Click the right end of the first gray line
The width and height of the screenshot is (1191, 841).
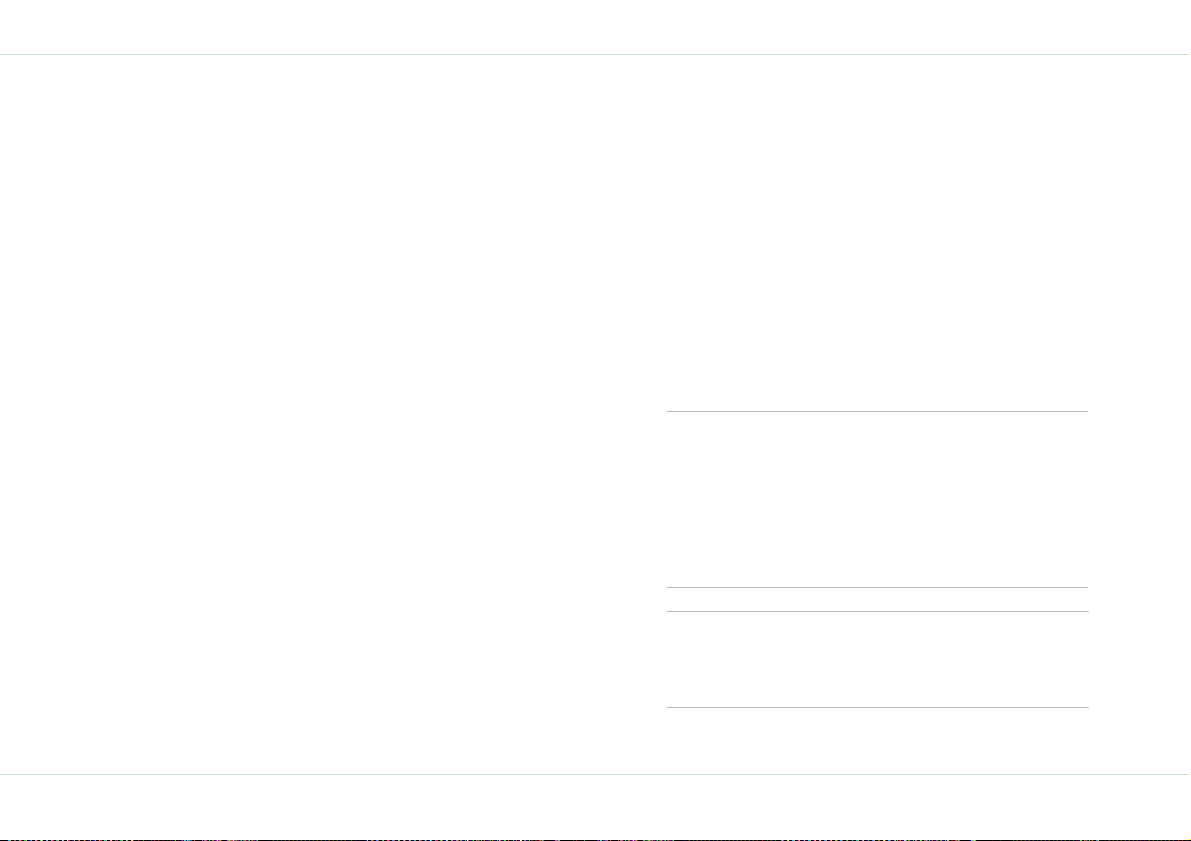click(1086, 412)
